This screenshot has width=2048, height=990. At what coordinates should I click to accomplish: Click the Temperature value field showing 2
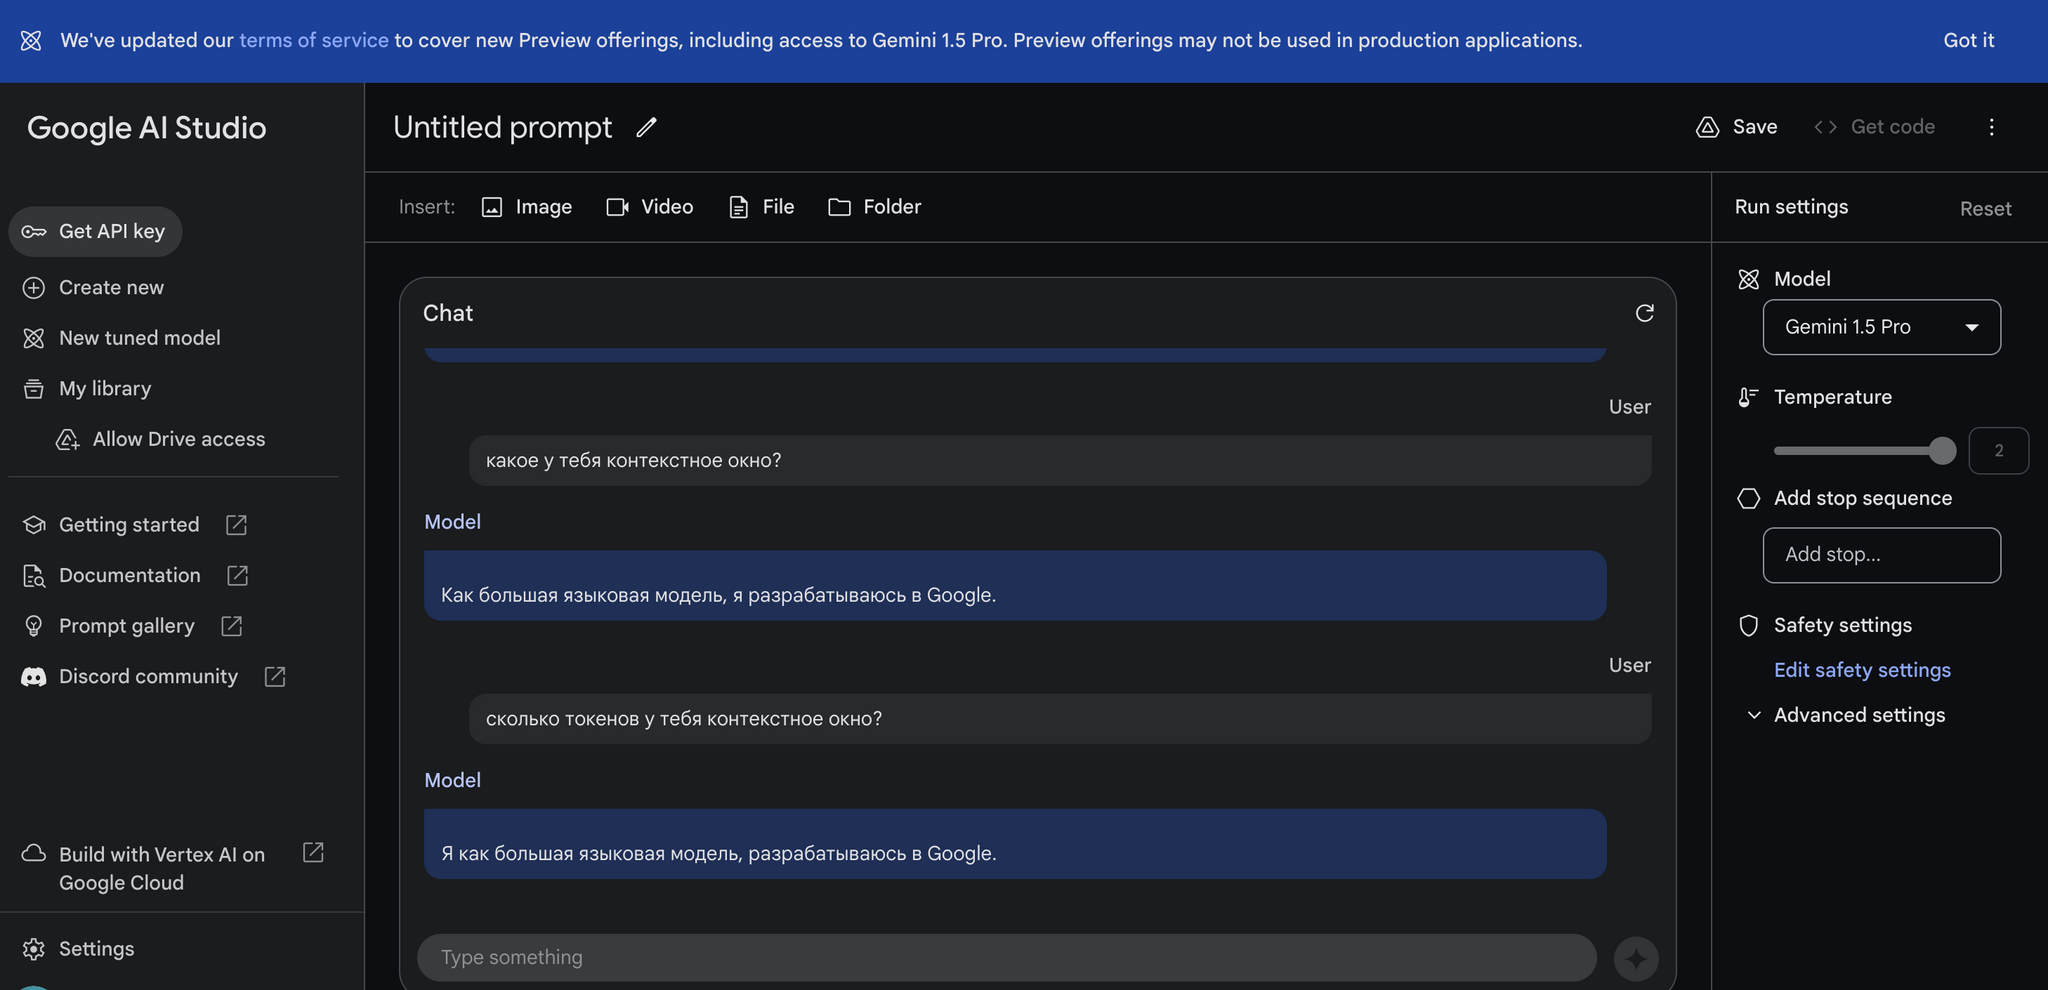point(1998,451)
